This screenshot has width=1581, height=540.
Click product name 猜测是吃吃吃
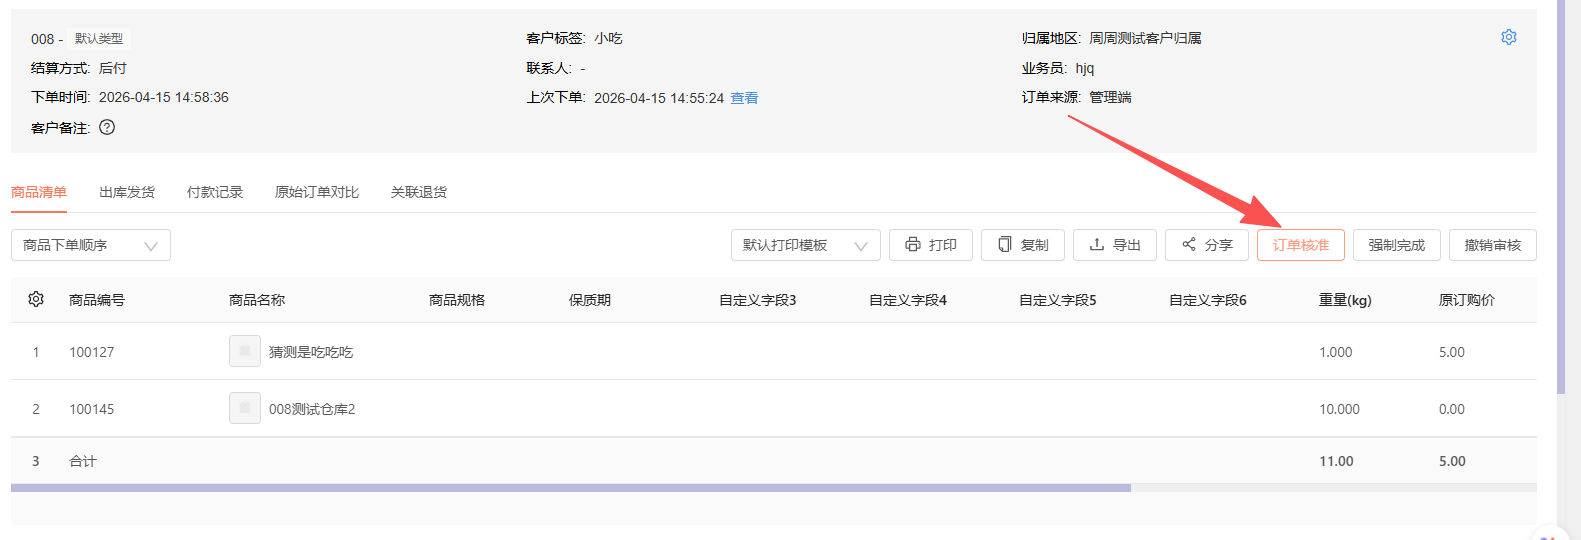(311, 352)
